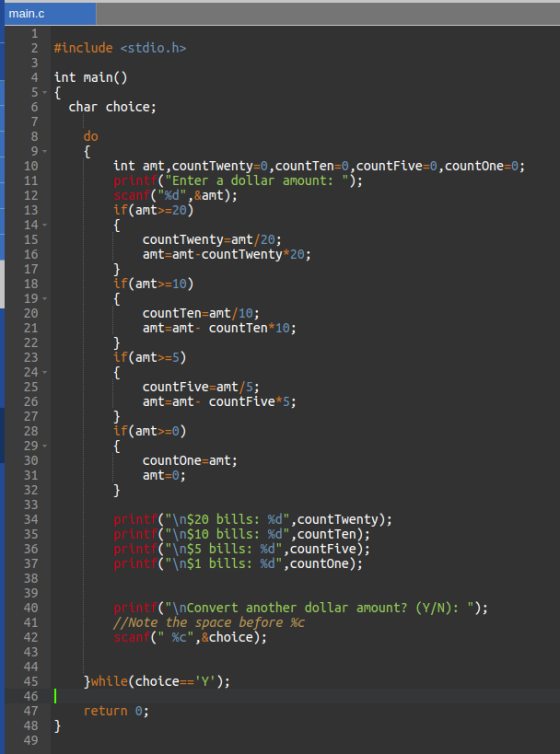Collapse the fold arrow at line 14
This screenshot has height=754, width=560.
pyautogui.click(x=44, y=225)
